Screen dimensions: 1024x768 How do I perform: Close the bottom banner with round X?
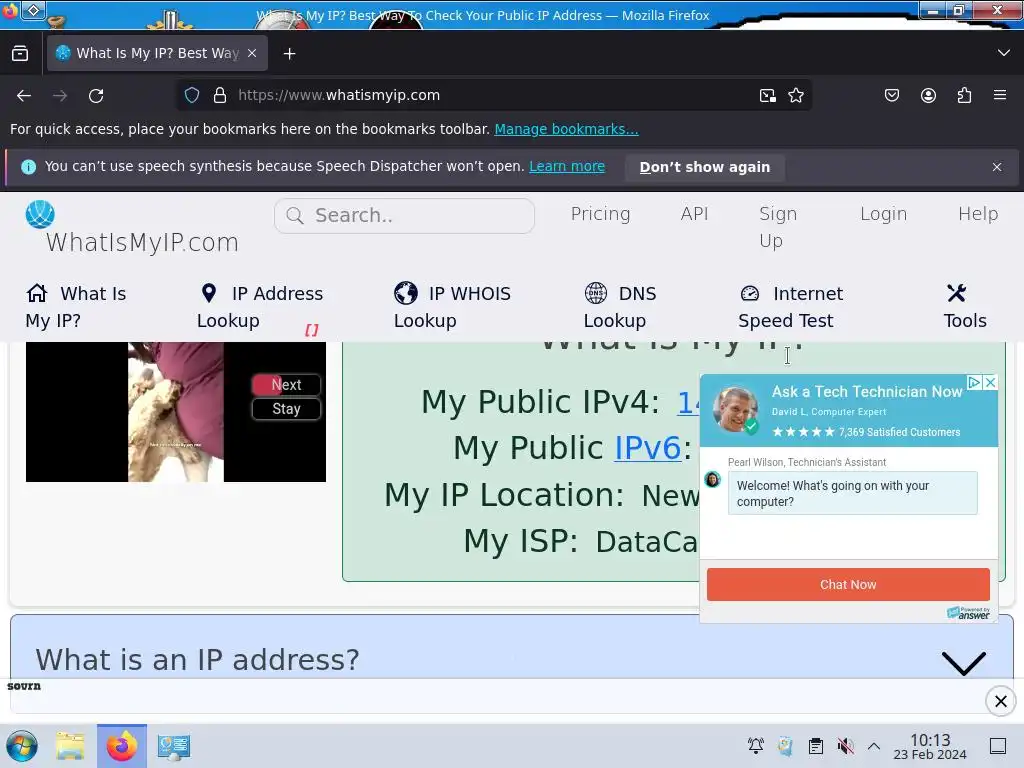(x=1000, y=701)
